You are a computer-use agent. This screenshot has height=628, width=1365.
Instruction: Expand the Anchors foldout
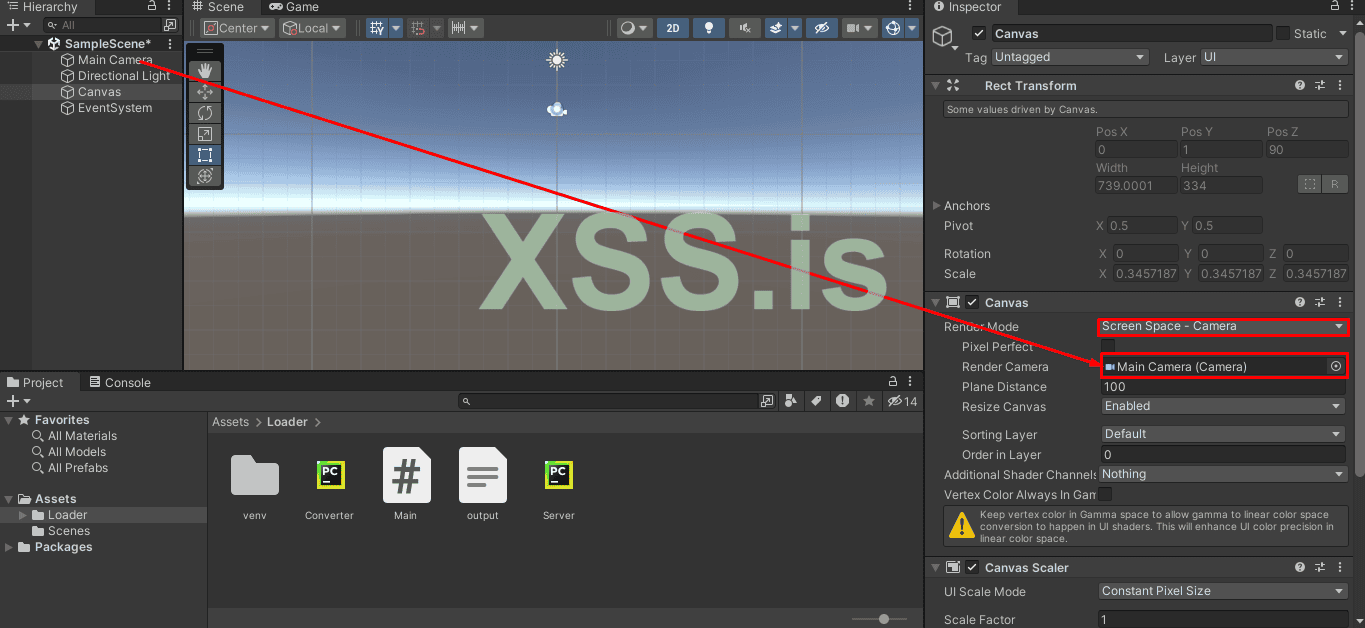937,206
